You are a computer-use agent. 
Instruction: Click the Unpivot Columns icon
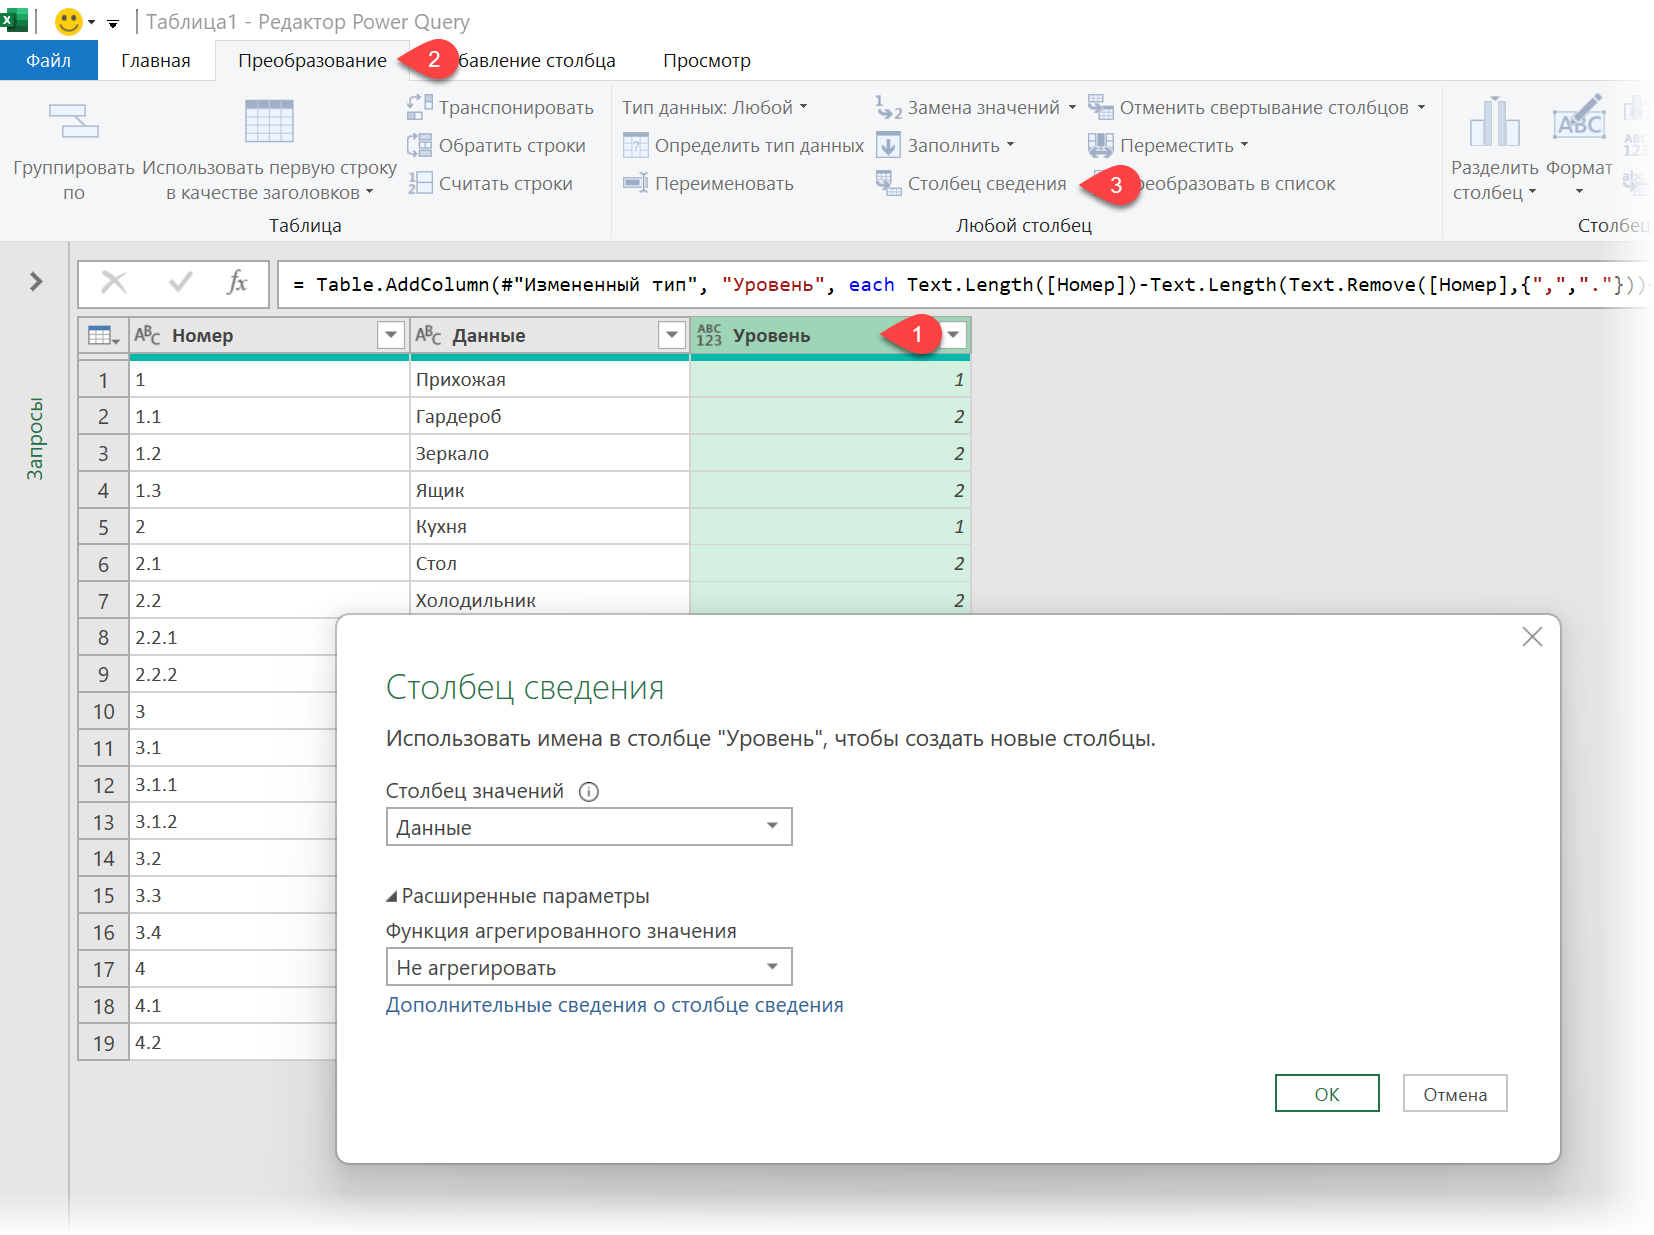pos(1101,107)
